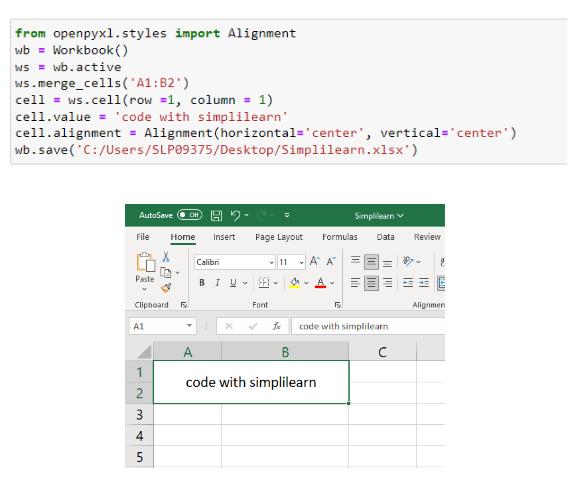Switch to the Insert tab
This screenshot has width=587, height=500.
tap(224, 237)
